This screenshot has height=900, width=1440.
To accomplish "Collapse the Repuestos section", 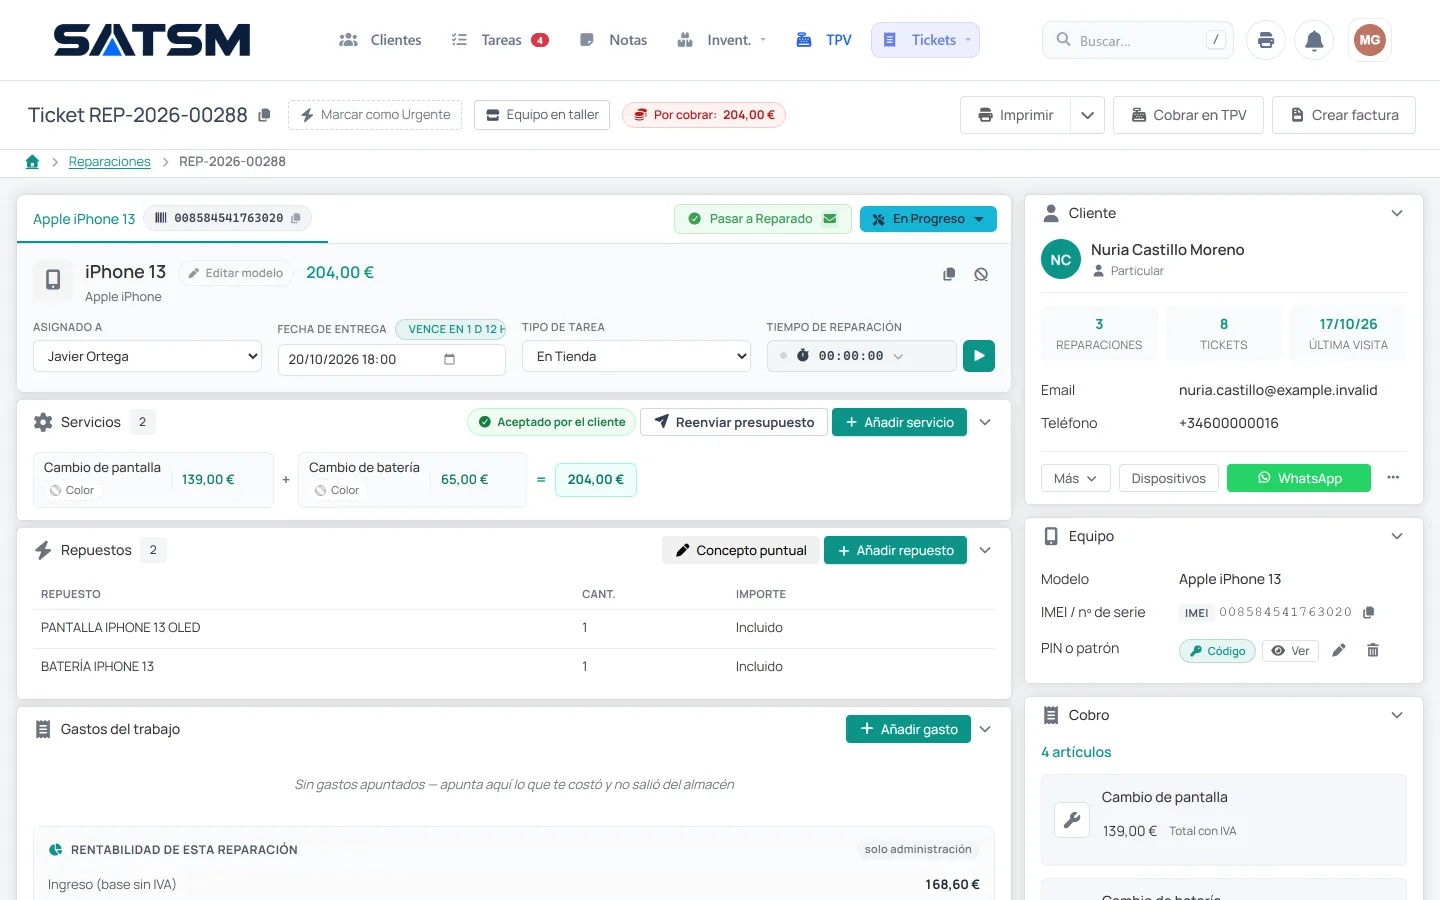I will click(x=985, y=550).
